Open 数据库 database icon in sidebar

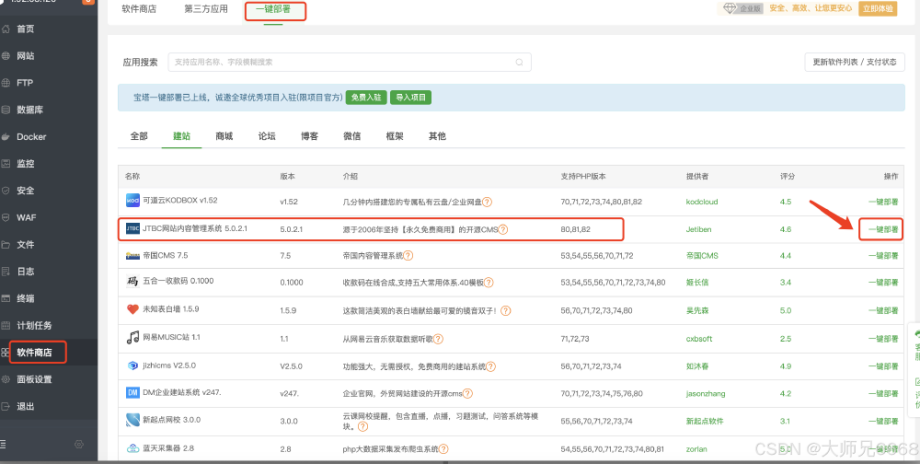click(5, 110)
